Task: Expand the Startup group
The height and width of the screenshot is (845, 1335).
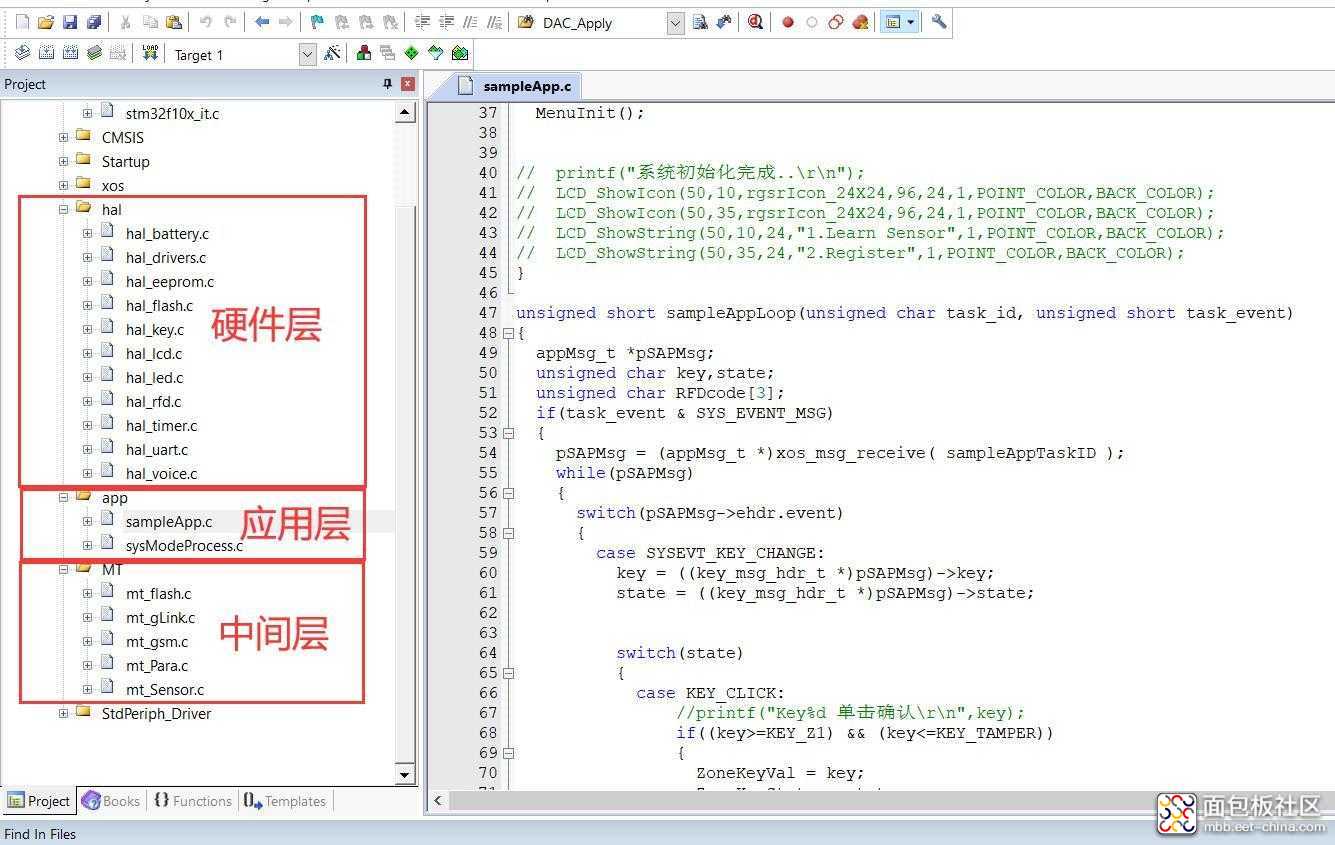Action: pyautogui.click(x=64, y=161)
